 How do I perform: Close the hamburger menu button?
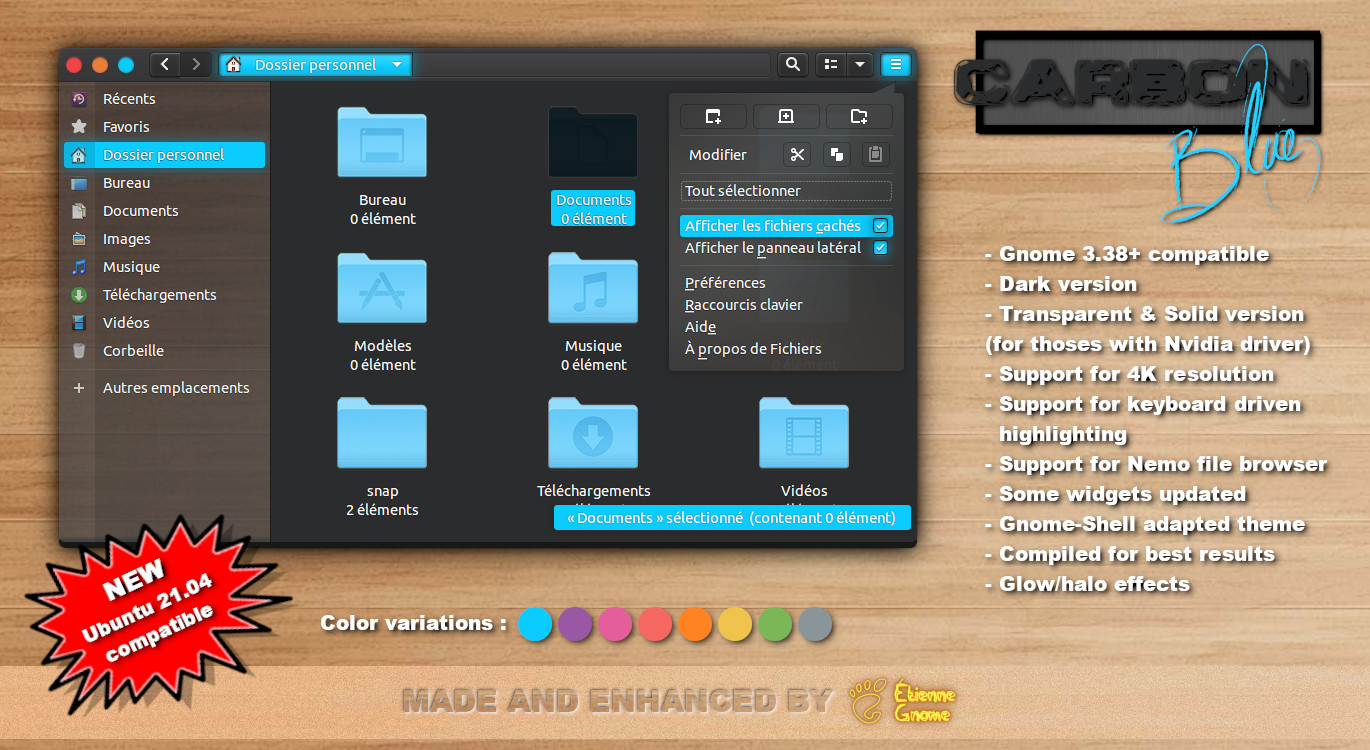coord(896,64)
